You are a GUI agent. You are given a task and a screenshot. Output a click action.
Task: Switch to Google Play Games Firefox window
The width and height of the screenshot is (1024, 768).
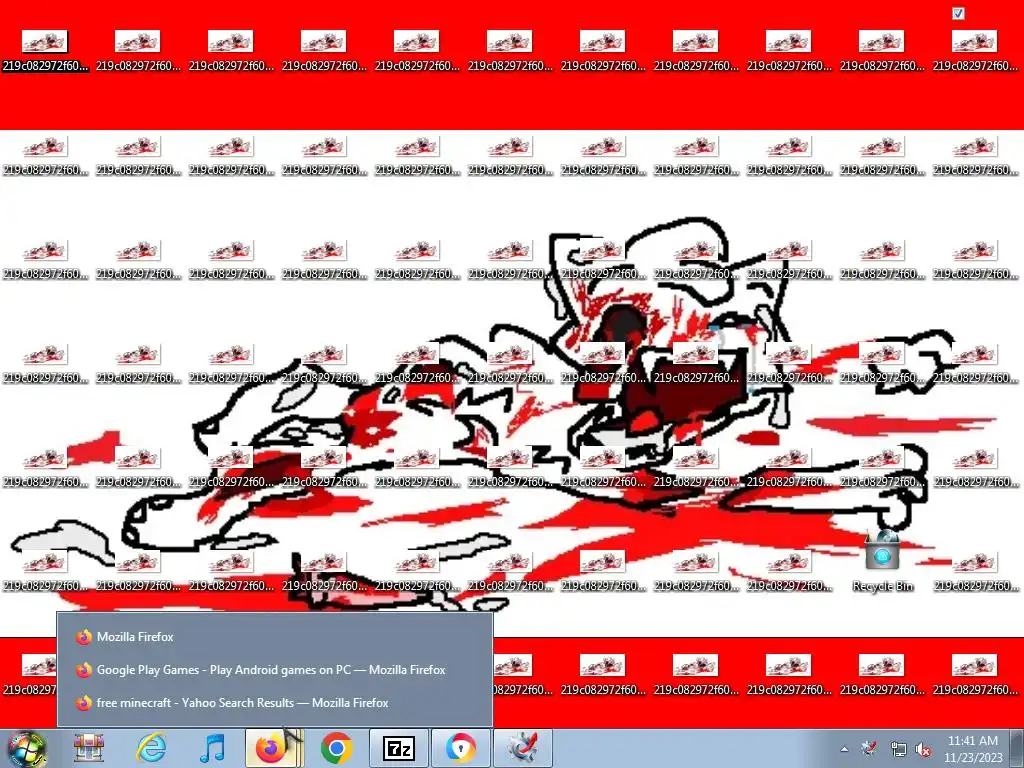pos(275,669)
